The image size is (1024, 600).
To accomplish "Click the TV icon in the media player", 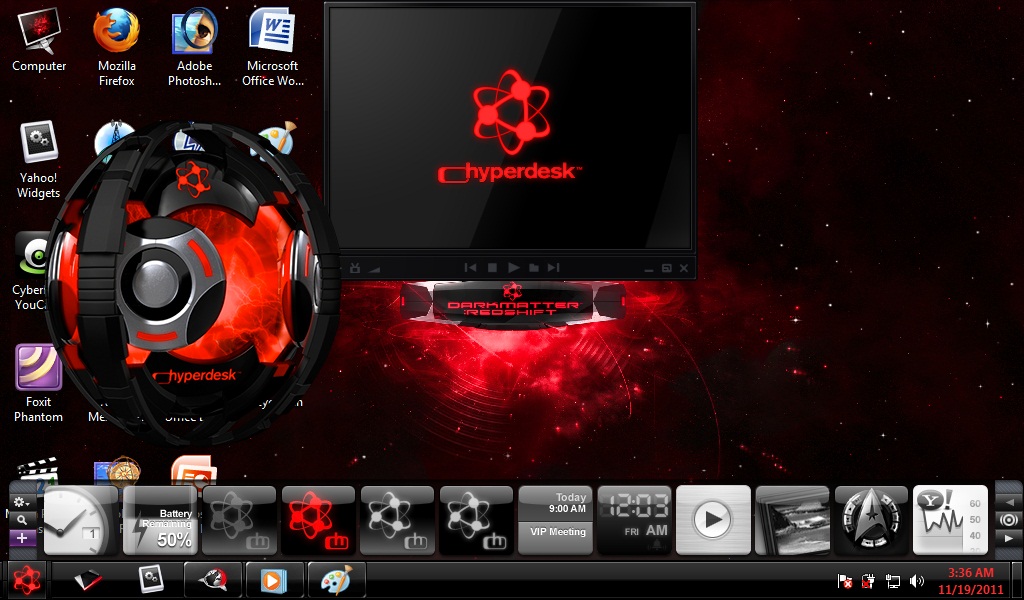I will pyautogui.click(x=355, y=268).
